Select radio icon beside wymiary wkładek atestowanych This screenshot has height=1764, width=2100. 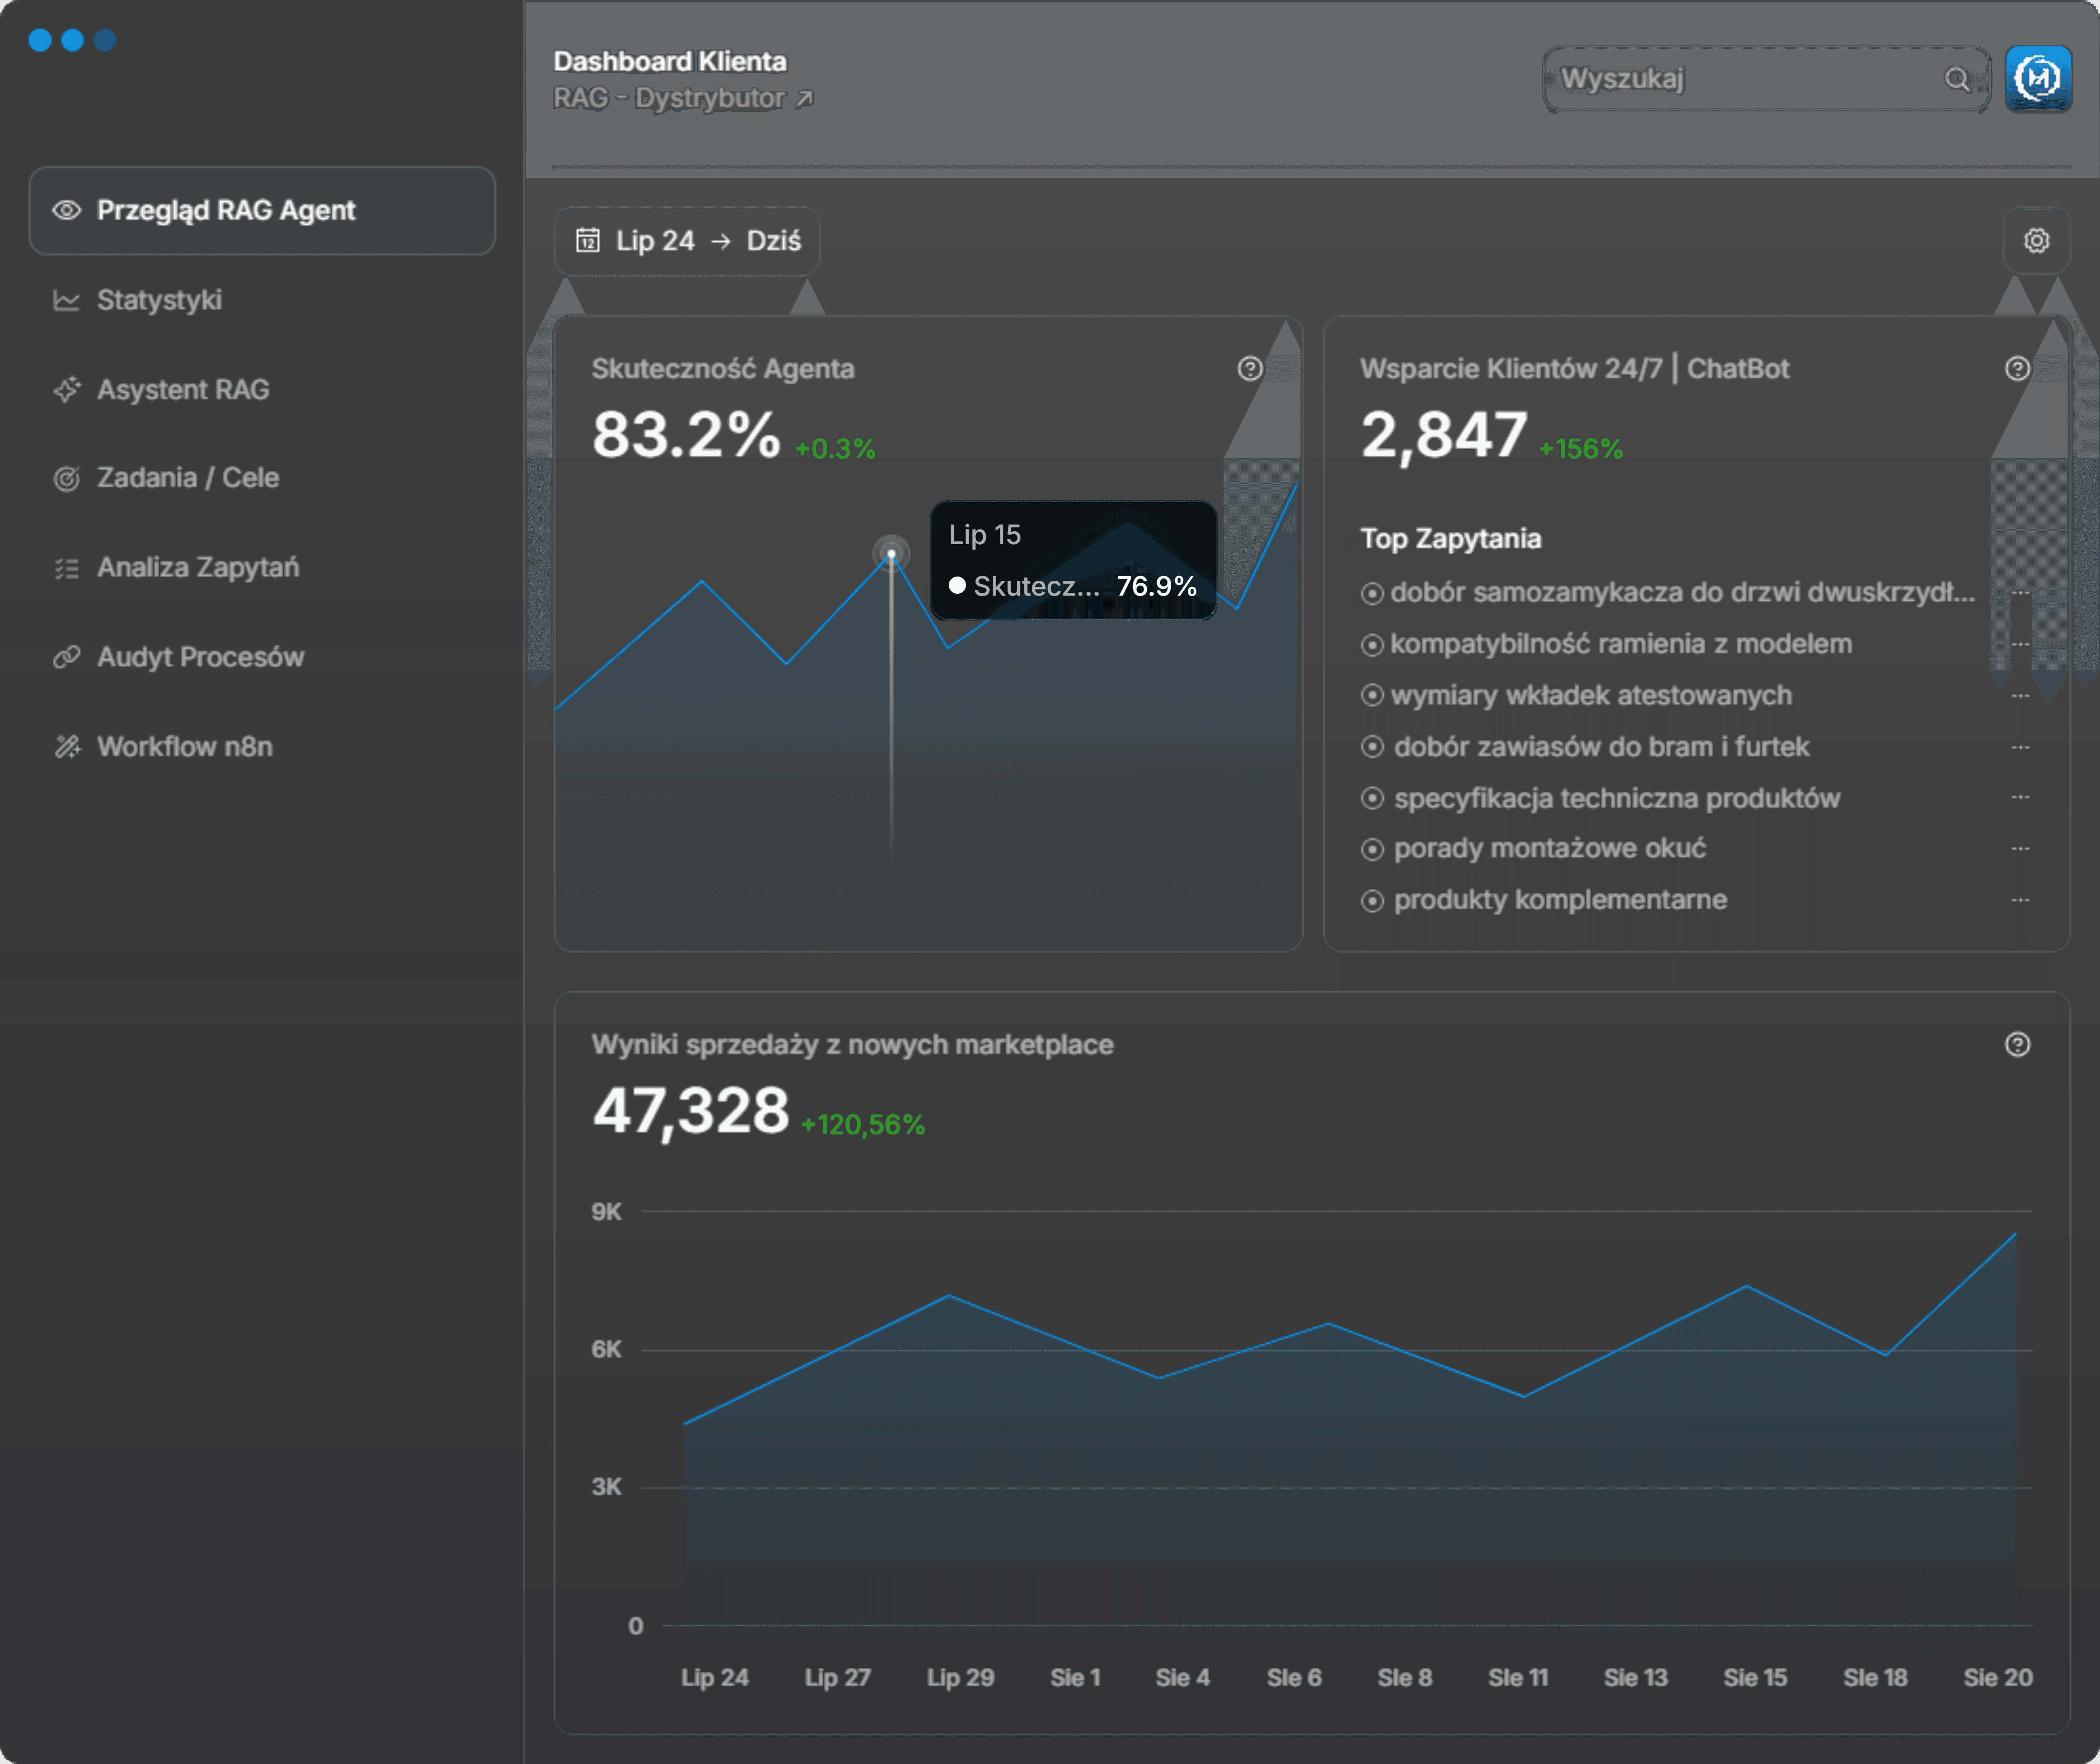(1372, 695)
